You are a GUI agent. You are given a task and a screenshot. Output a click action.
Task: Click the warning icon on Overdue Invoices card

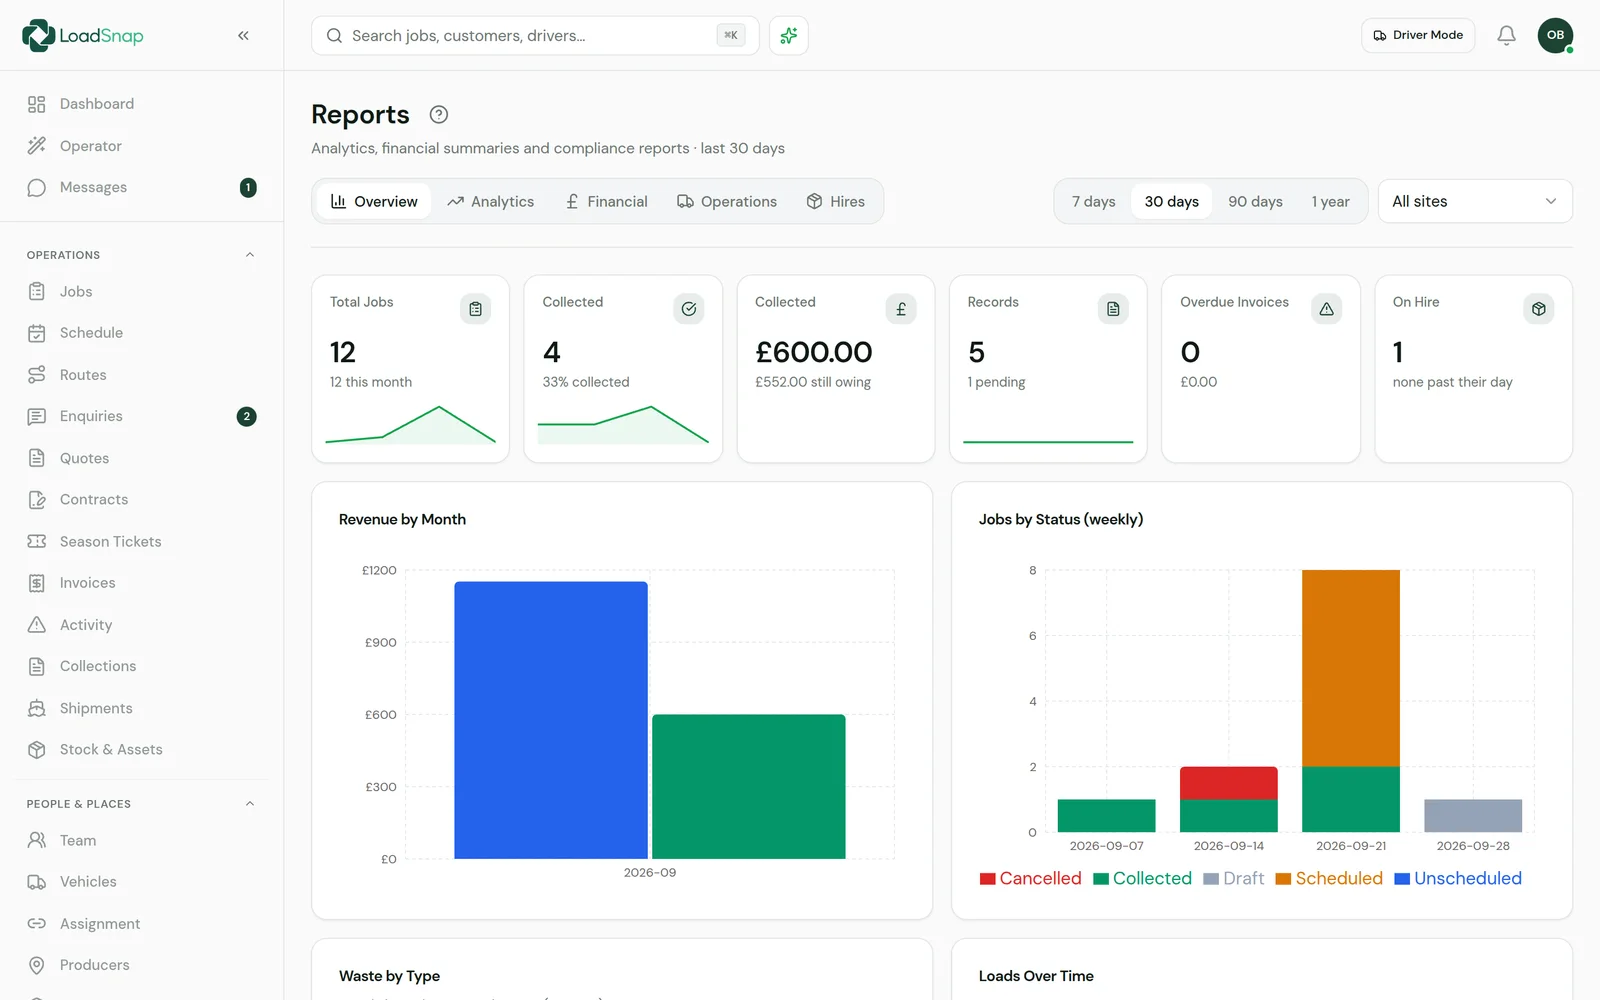[x=1326, y=309]
